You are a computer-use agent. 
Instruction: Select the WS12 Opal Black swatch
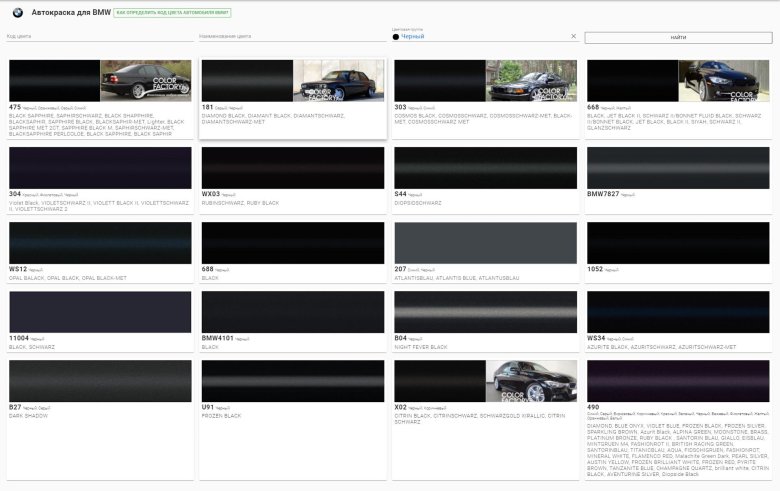point(99,243)
